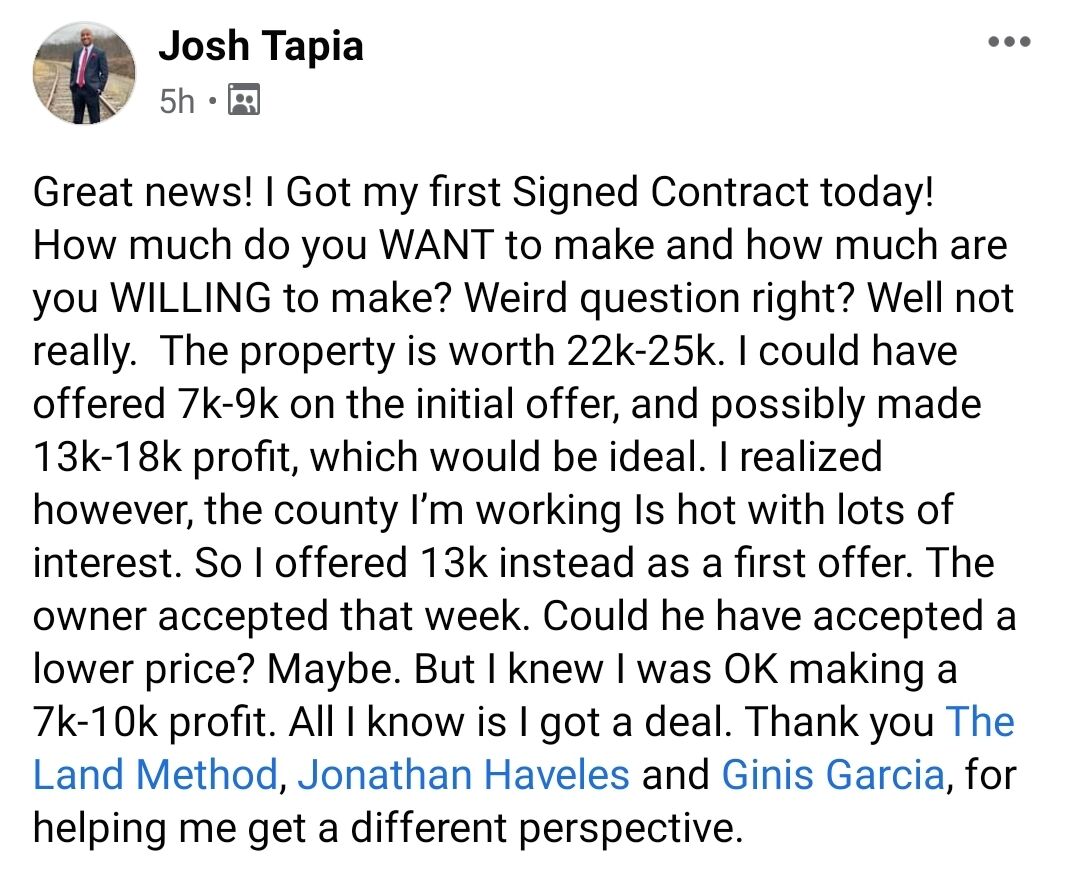Click the "Weird question right?" sentence
The image size is (1080, 887).
point(655,298)
